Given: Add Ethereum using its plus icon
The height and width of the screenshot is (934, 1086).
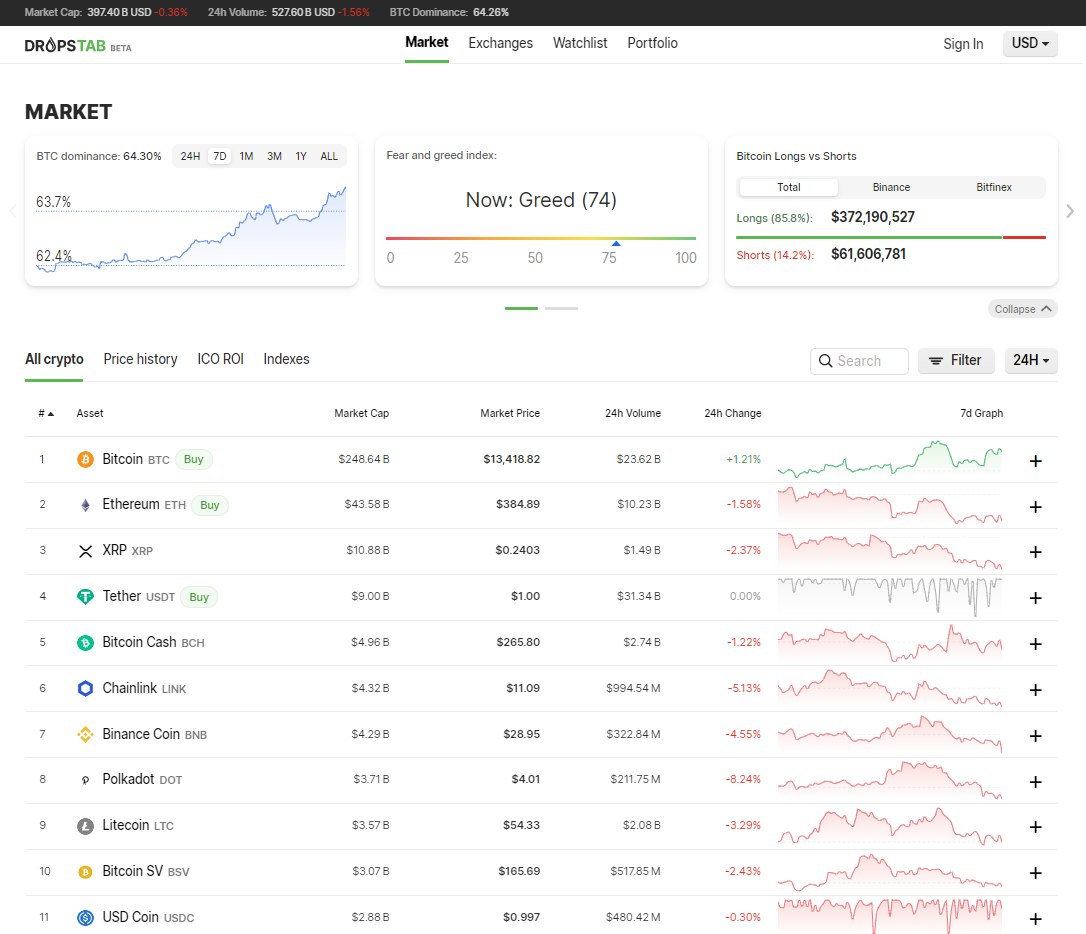Looking at the screenshot, I should (x=1035, y=507).
